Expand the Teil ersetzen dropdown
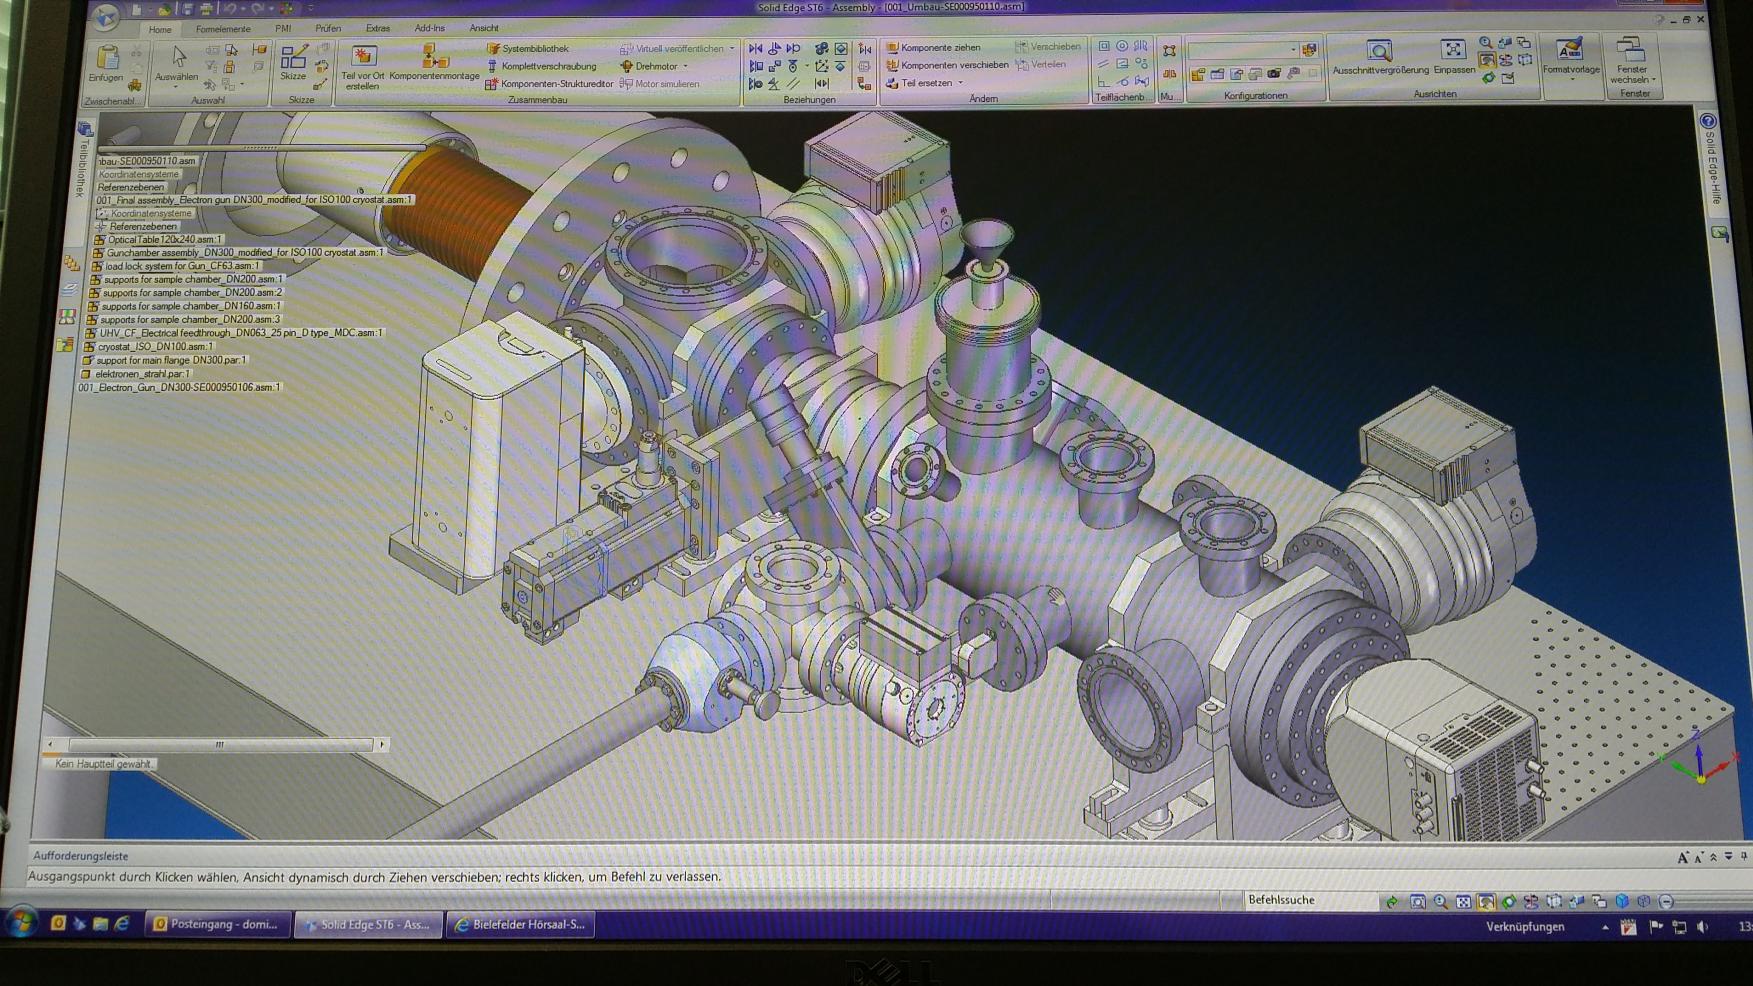 pos(959,82)
